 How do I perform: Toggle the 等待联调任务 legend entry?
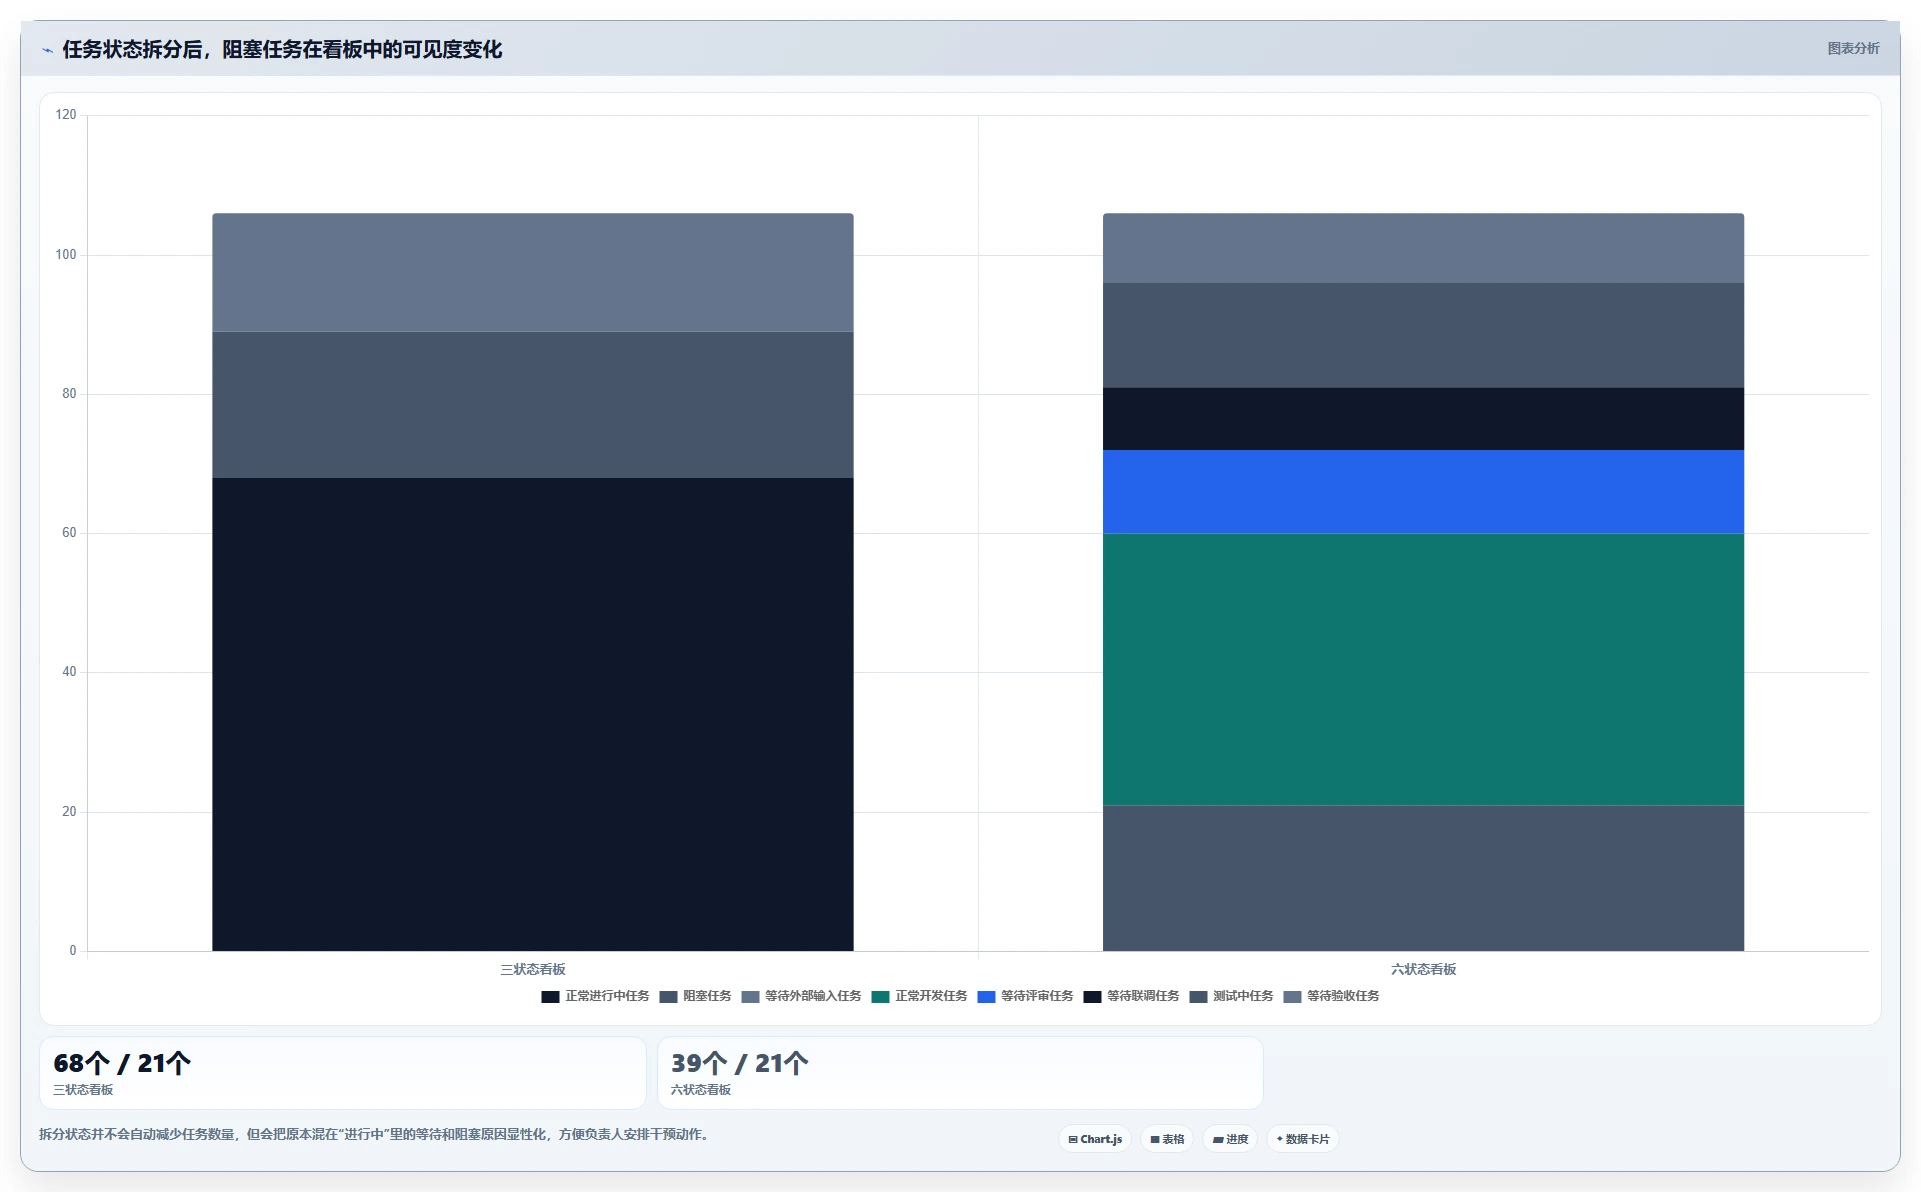(1131, 996)
